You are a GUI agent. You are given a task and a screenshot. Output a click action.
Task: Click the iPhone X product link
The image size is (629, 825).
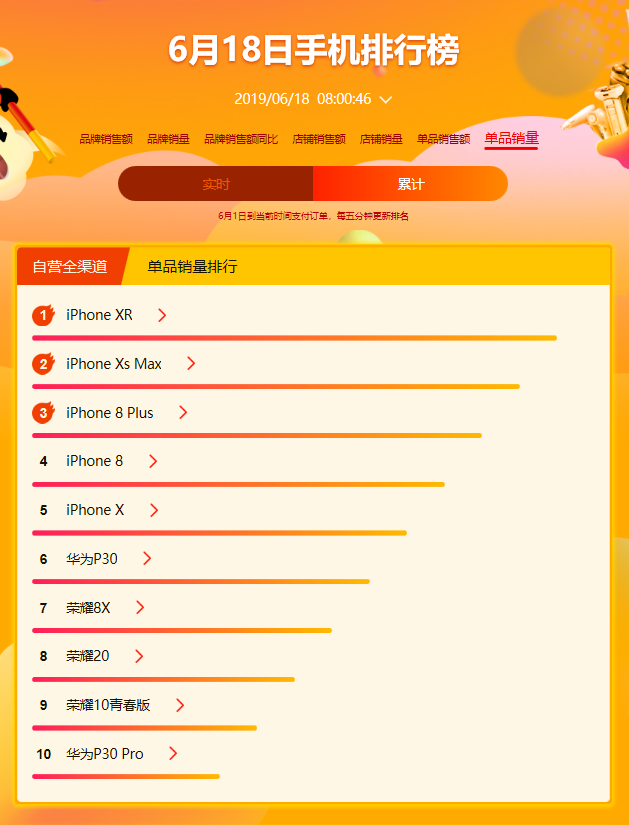tap(95, 510)
